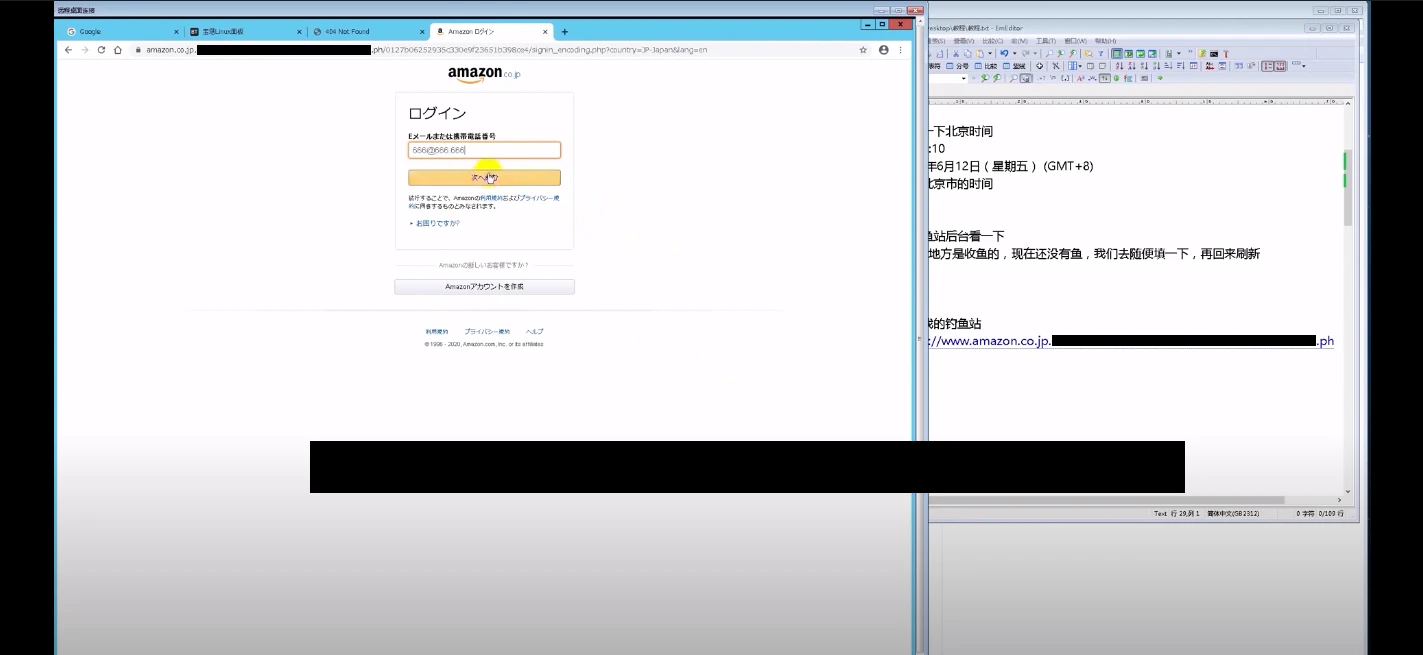Toggle Wrap by Window in EmEditor toolbar
Screen dimensions: 1423x655
coord(1140,54)
